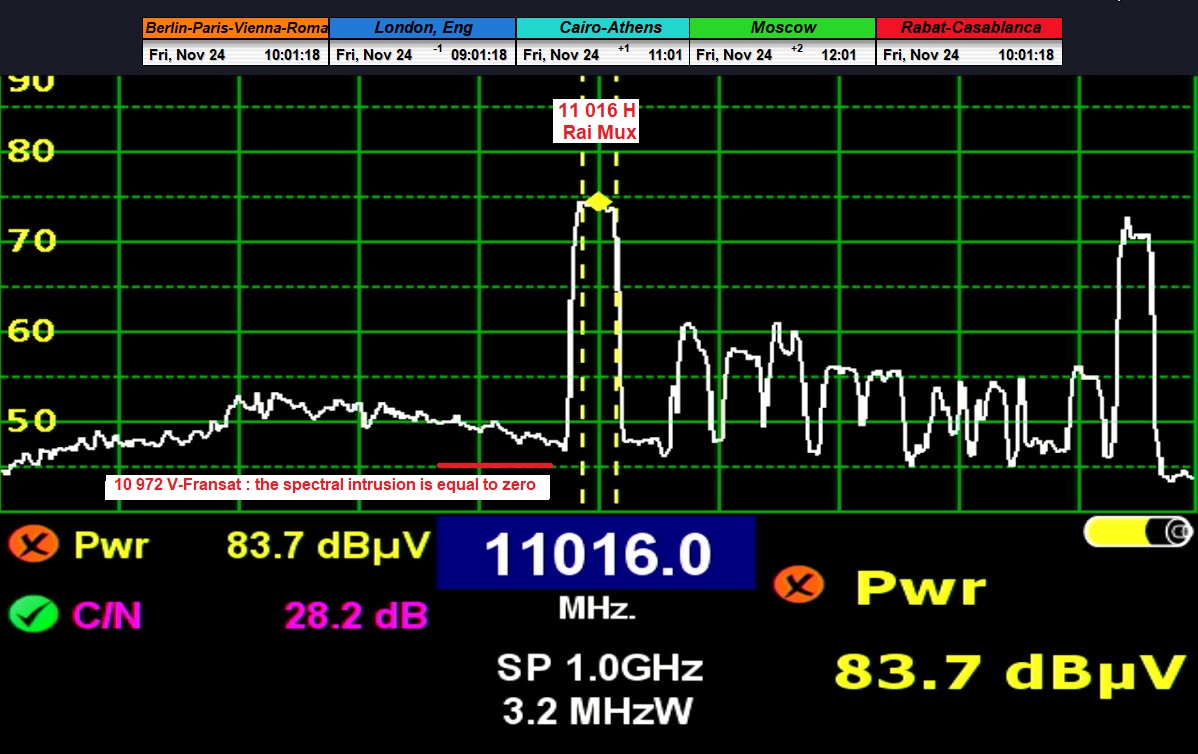Image resolution: width=1198 pixels, height=754 pixels.
Task: Click the red underline below the spectrum trace
Action: click(495, 465)
